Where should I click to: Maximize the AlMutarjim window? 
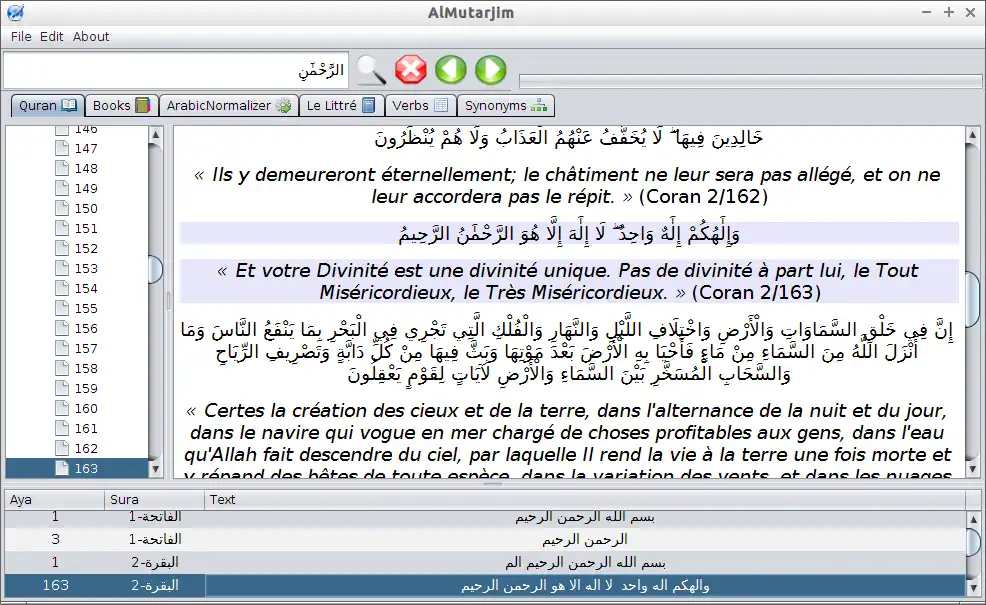point(949,12)
